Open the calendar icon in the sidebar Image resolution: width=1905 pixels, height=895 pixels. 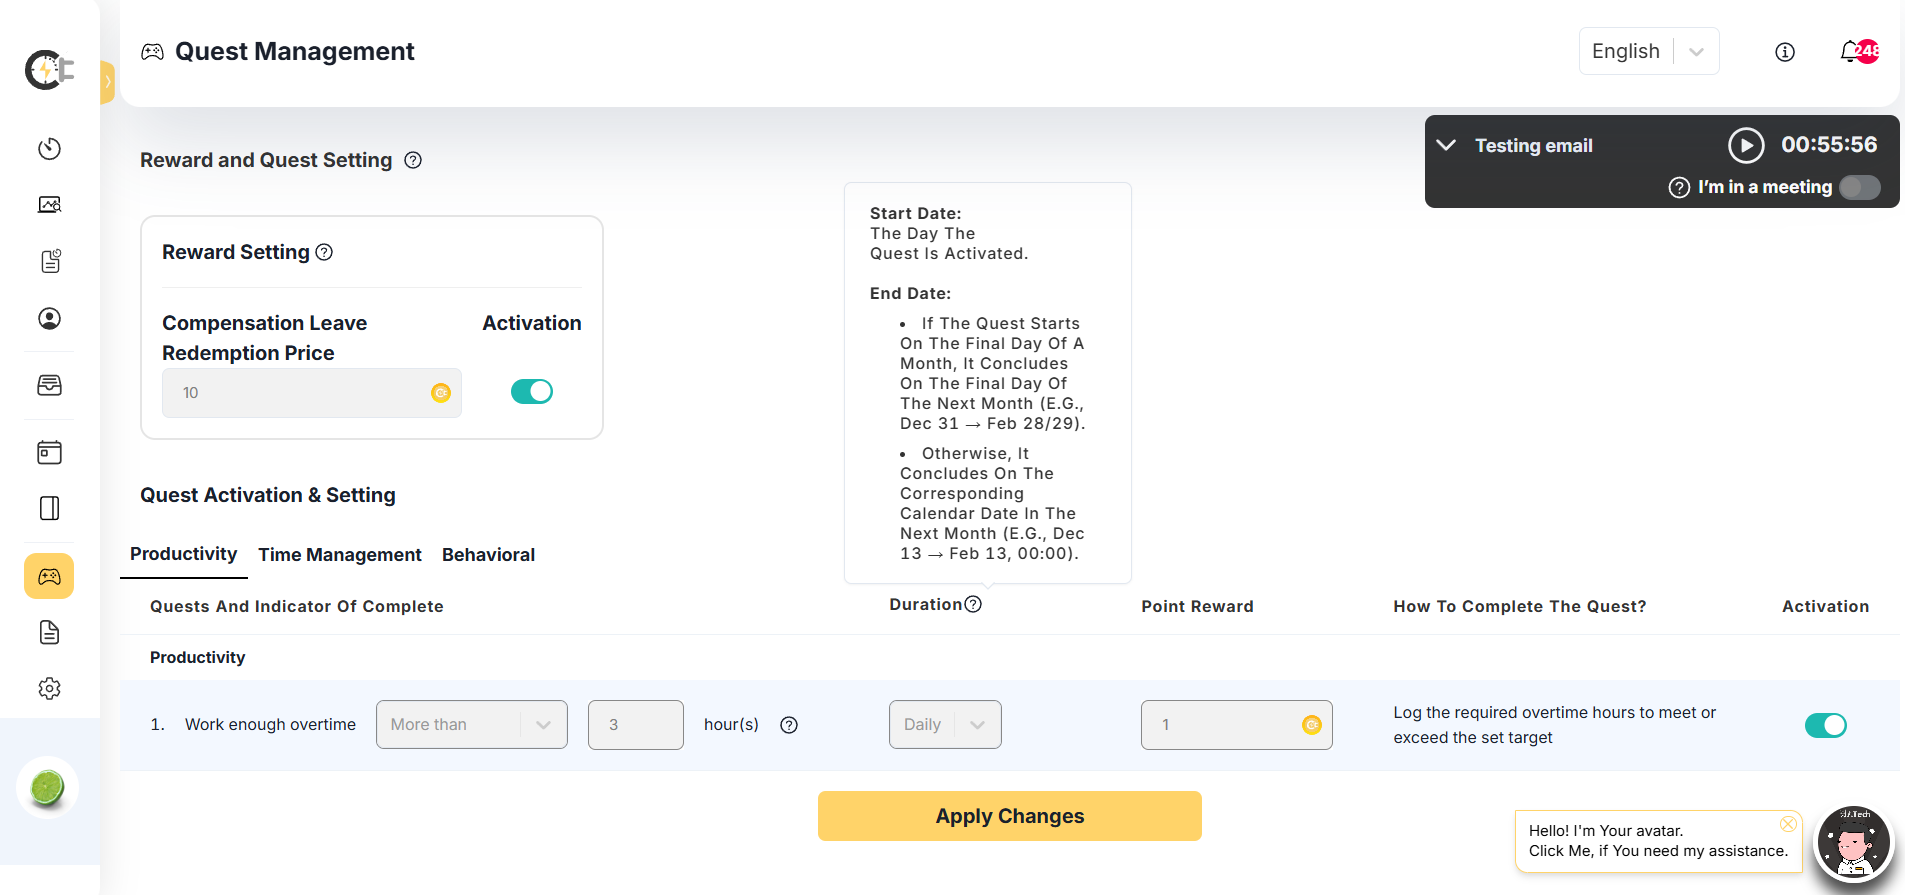point(49,452)
